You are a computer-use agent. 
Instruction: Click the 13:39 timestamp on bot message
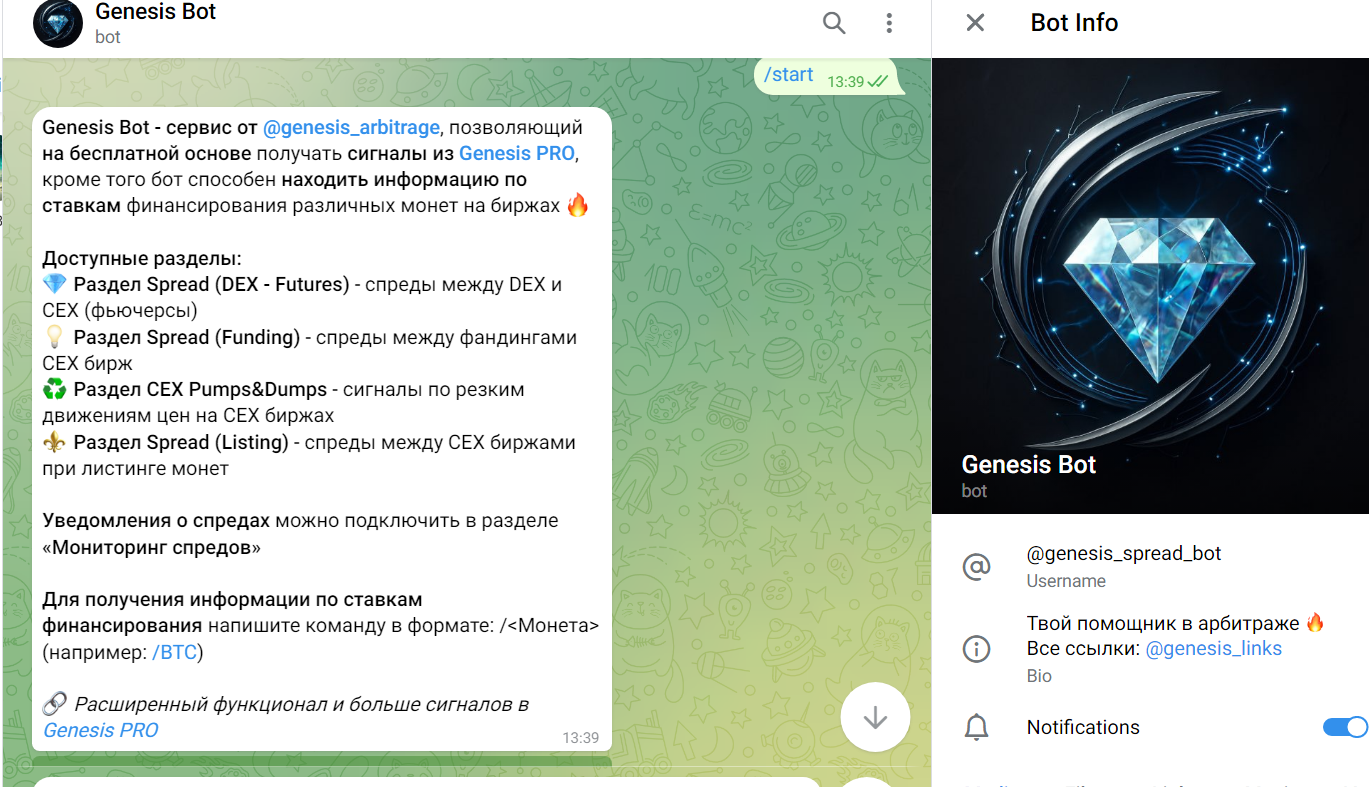(580, 738)
